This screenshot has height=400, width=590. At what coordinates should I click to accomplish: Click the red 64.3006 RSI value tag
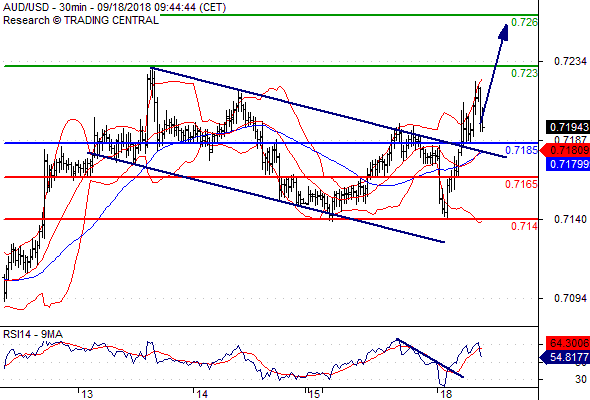coord(567,343)
